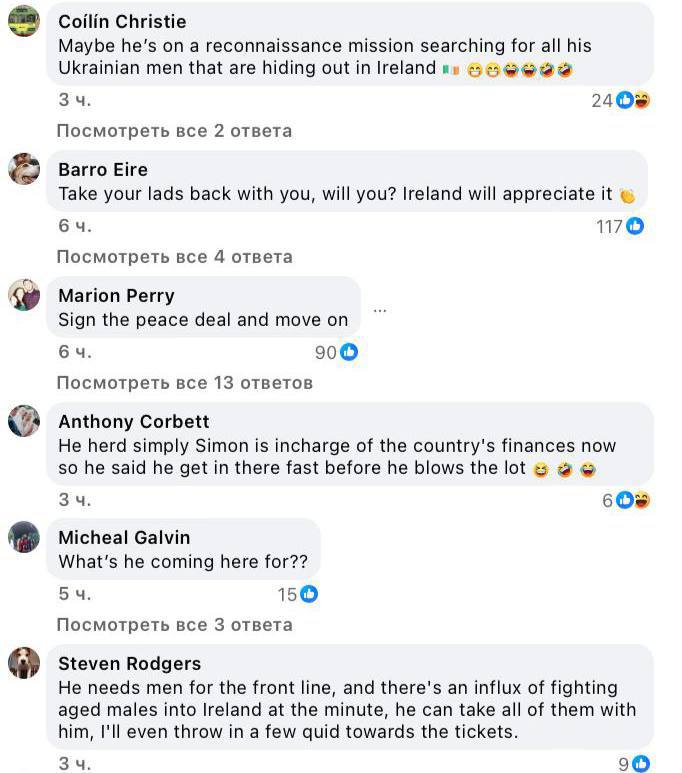Image resolution: width=682 pixels, height=773 pixels.
Task: Click the Anthony Corbett name link
Action: pyautogui.click(x=133, y=422)
